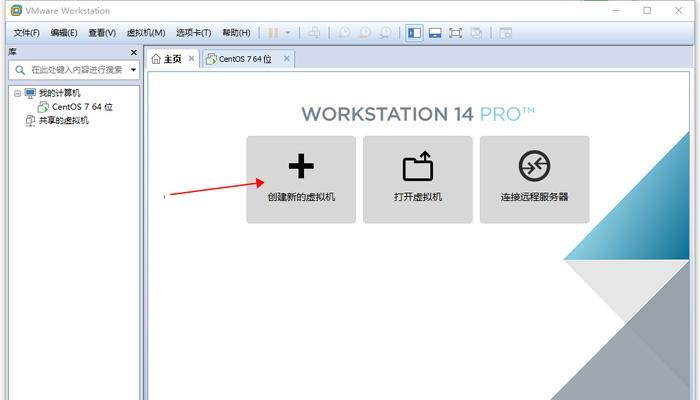Click the 连接远程服务器 button
The image size is (700, 400).
(534, 179)
